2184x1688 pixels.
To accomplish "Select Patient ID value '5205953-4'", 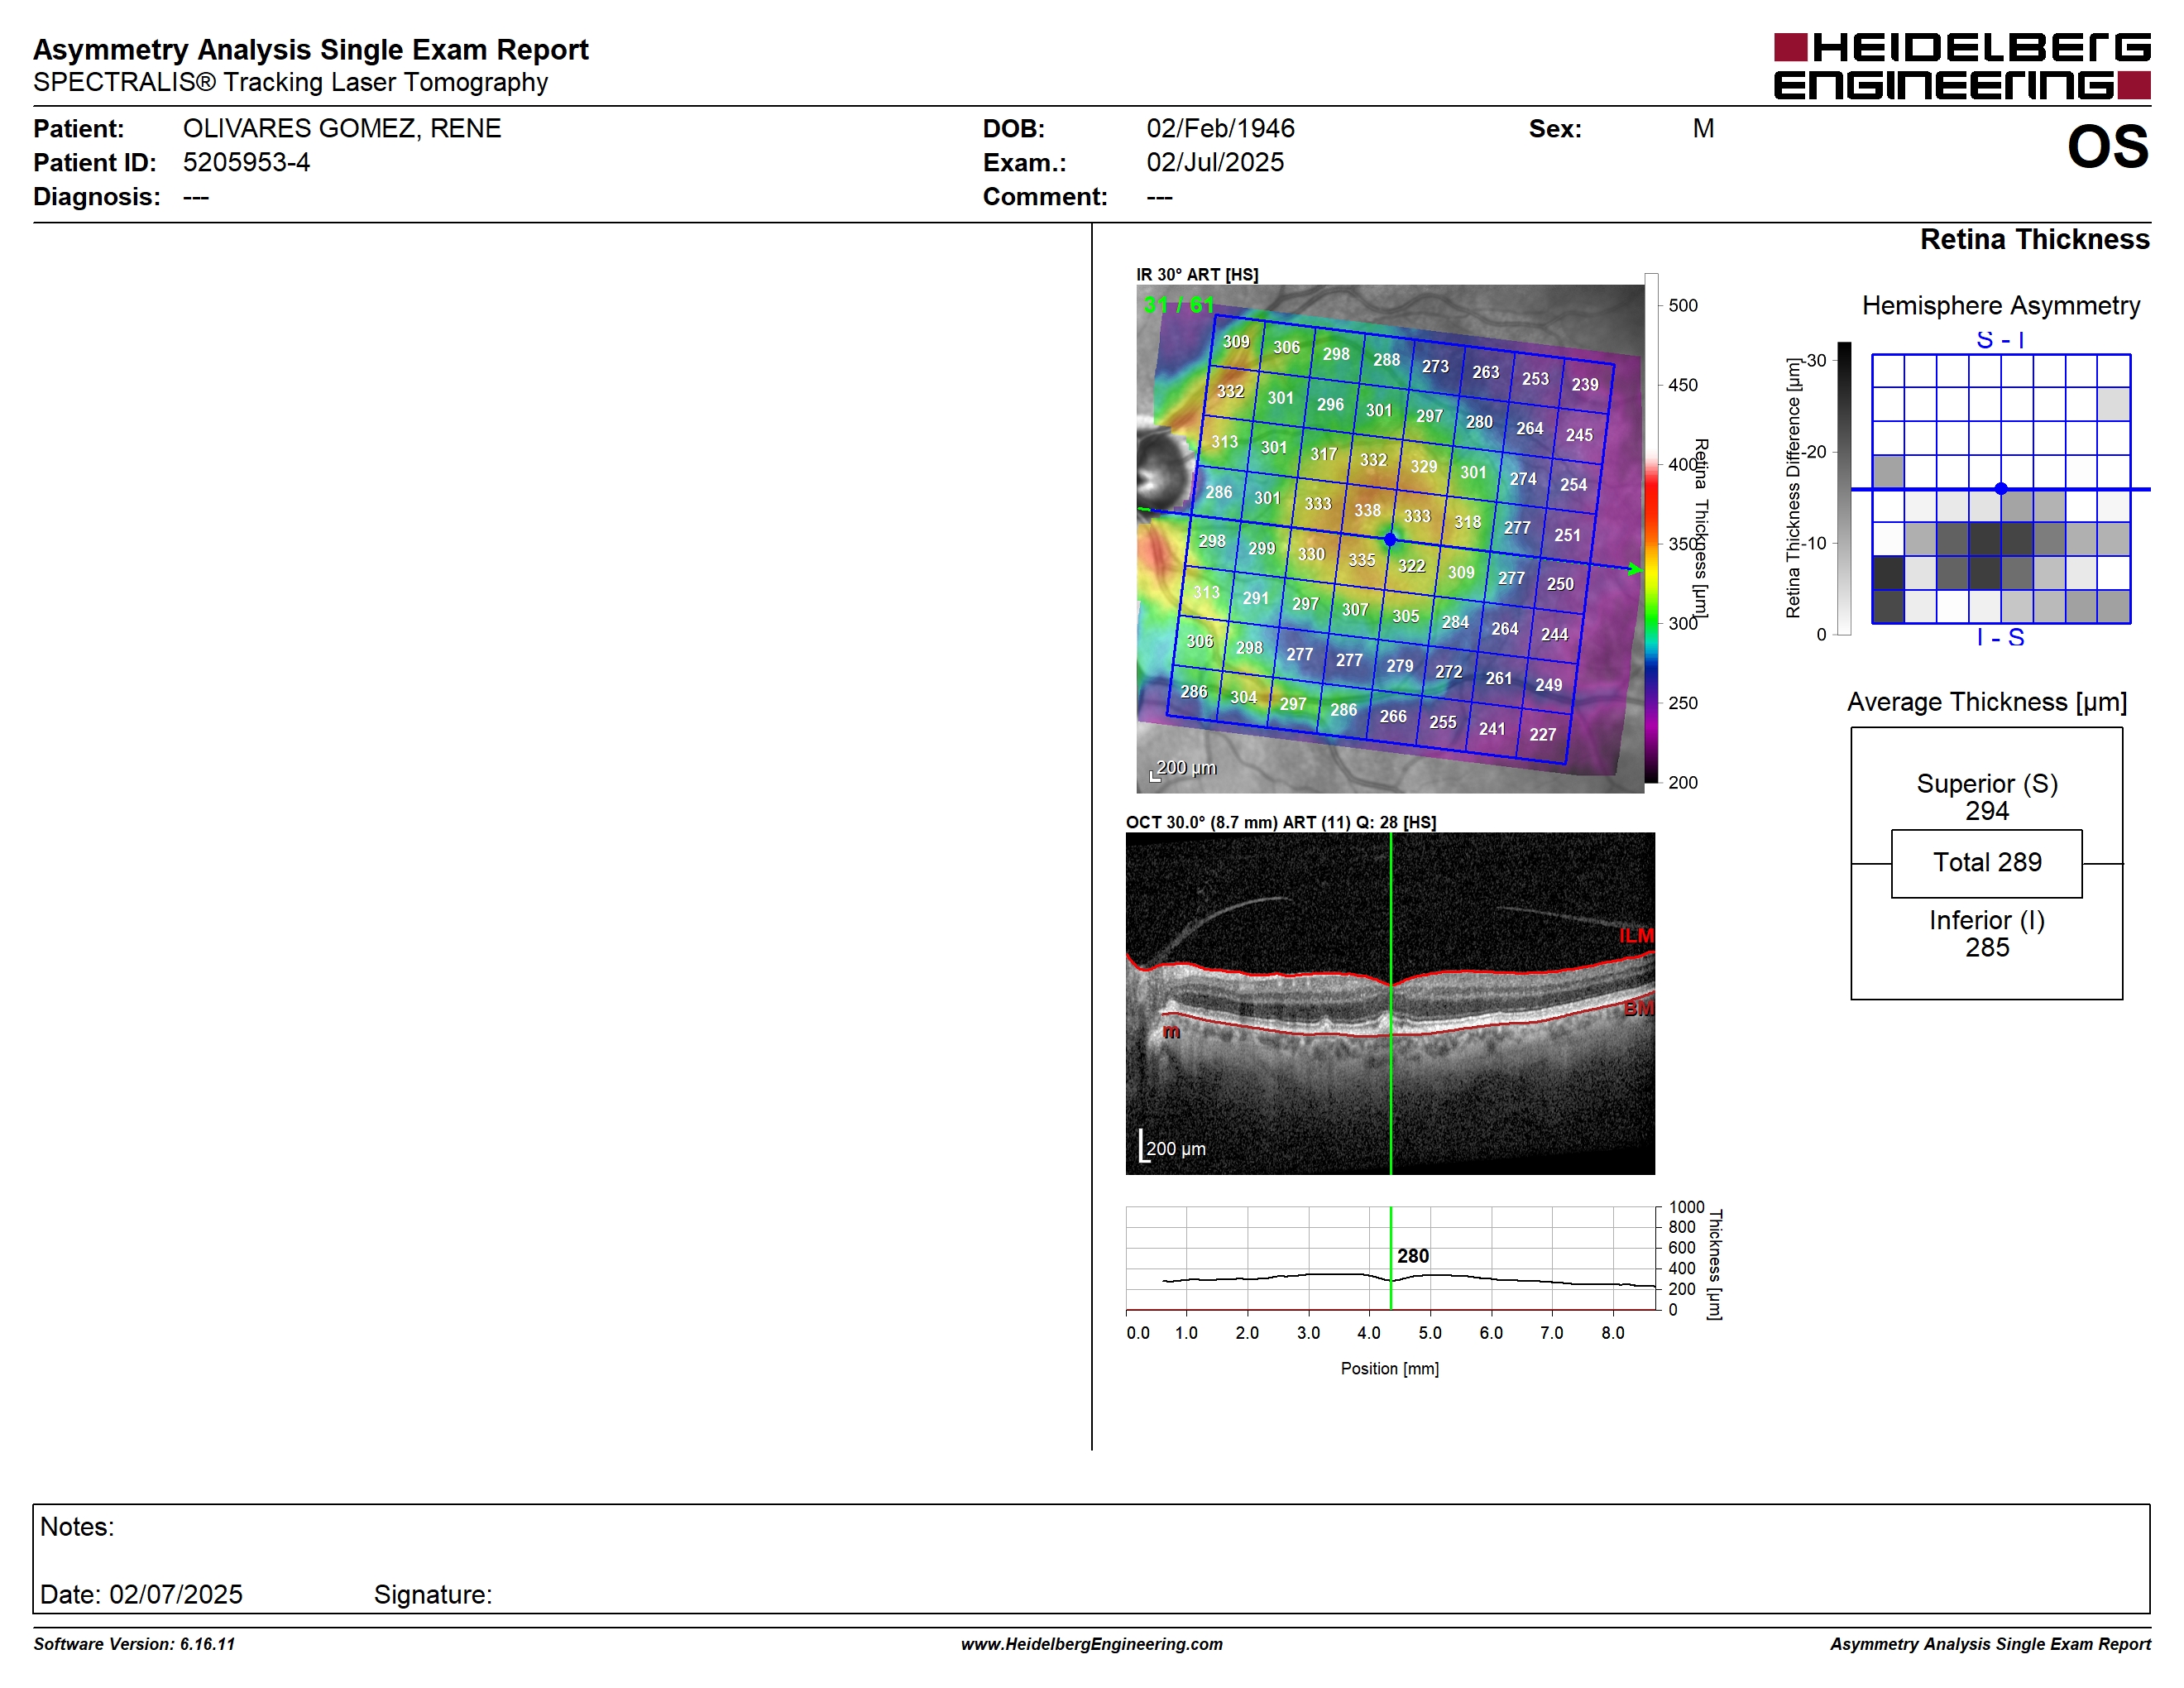I will (246, 162).
